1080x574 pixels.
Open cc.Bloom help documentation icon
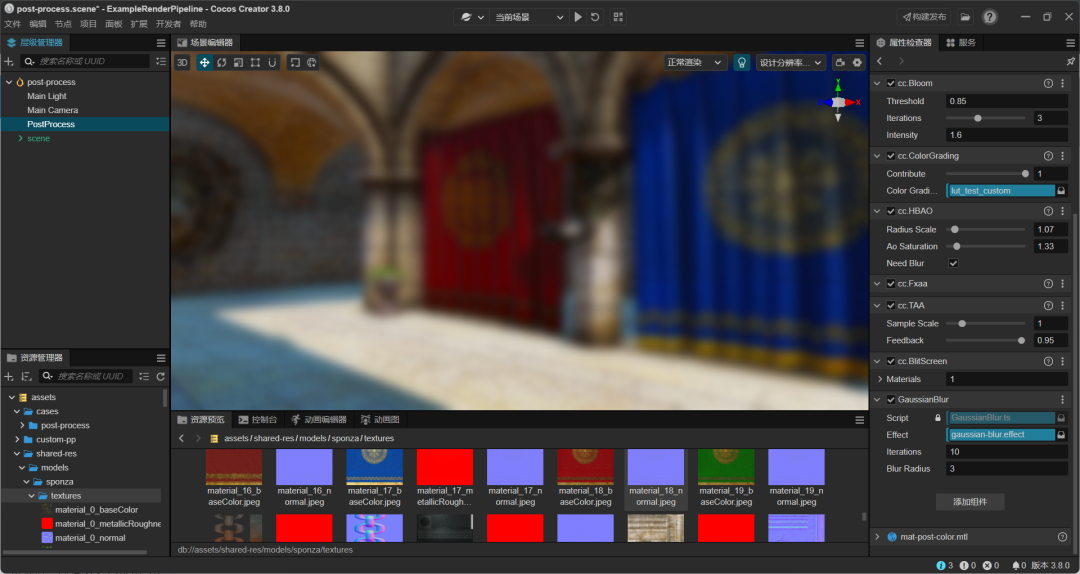click(x=1048, y=83)
